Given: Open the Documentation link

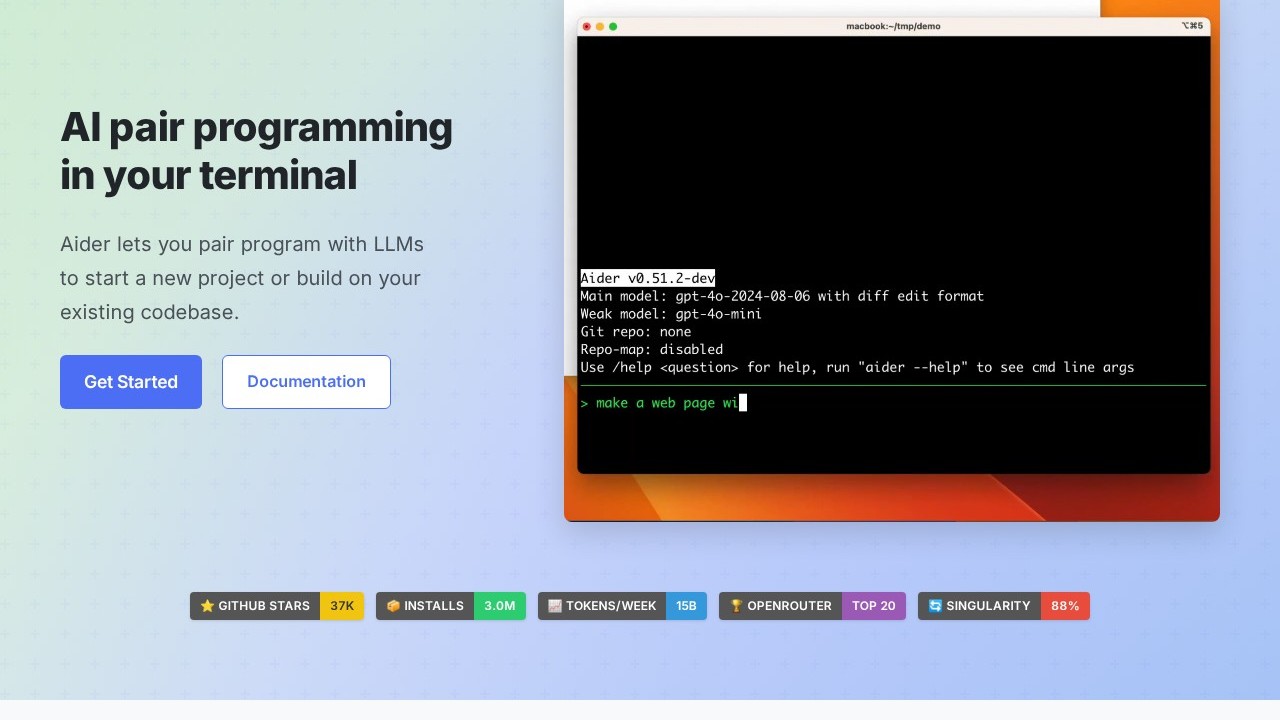Looking at the screenshot, I should tap(306, 382).
